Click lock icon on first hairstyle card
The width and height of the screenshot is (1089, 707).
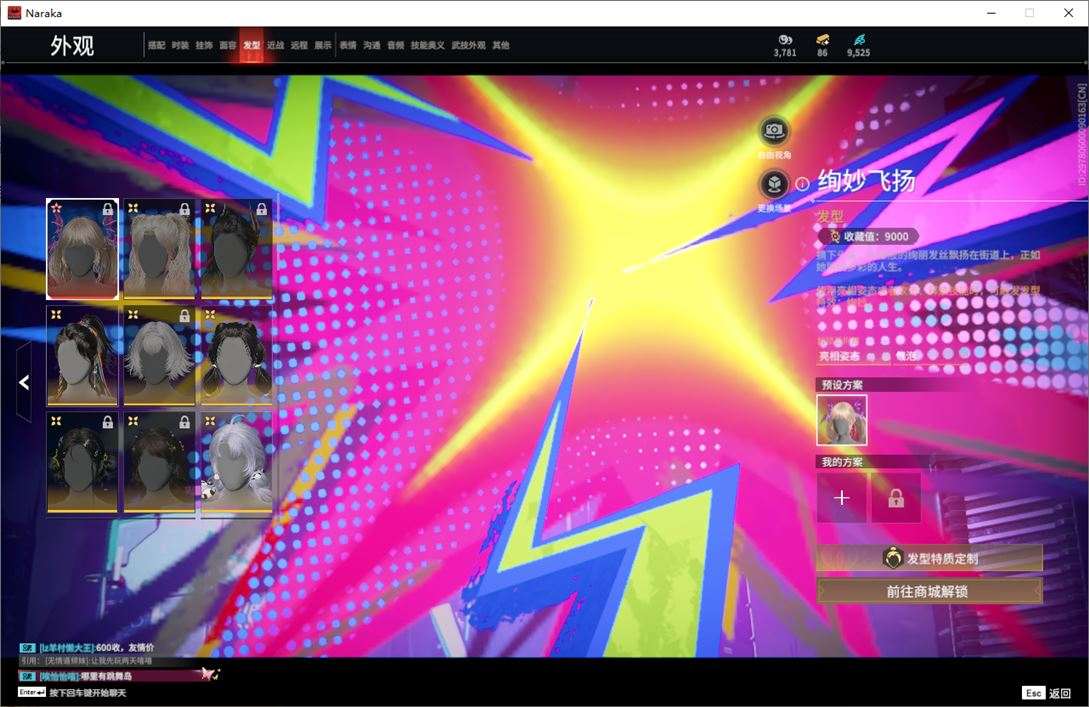click(x=108, y=209)
